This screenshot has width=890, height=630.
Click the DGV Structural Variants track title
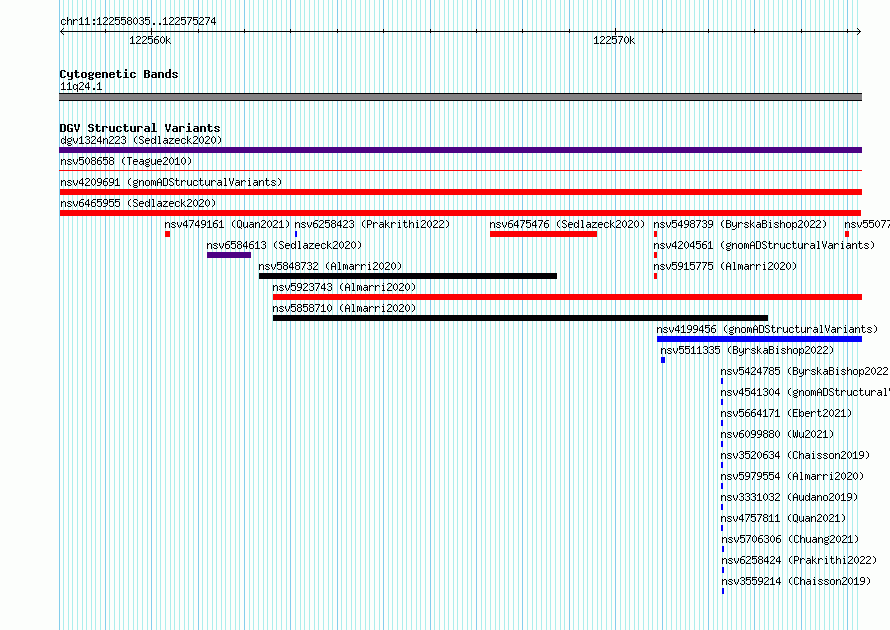[140, 128]
